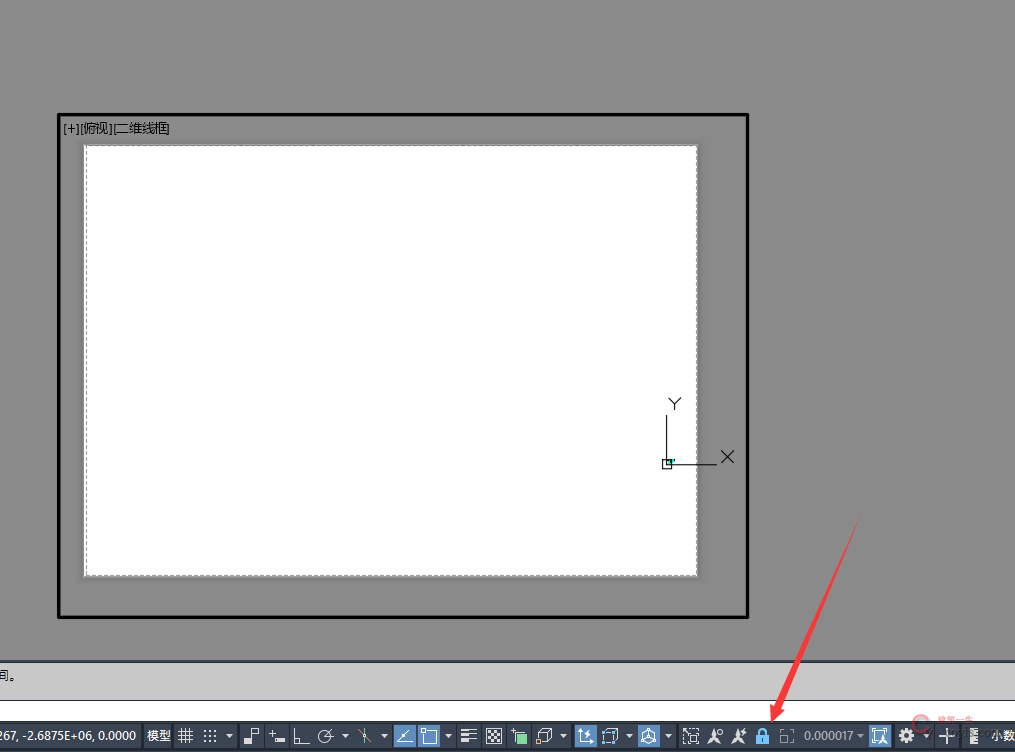Image resolution: width=1015 pixels, height=752 pixels.
Task: Click the command line input field
Action: [x=500, y=710]
